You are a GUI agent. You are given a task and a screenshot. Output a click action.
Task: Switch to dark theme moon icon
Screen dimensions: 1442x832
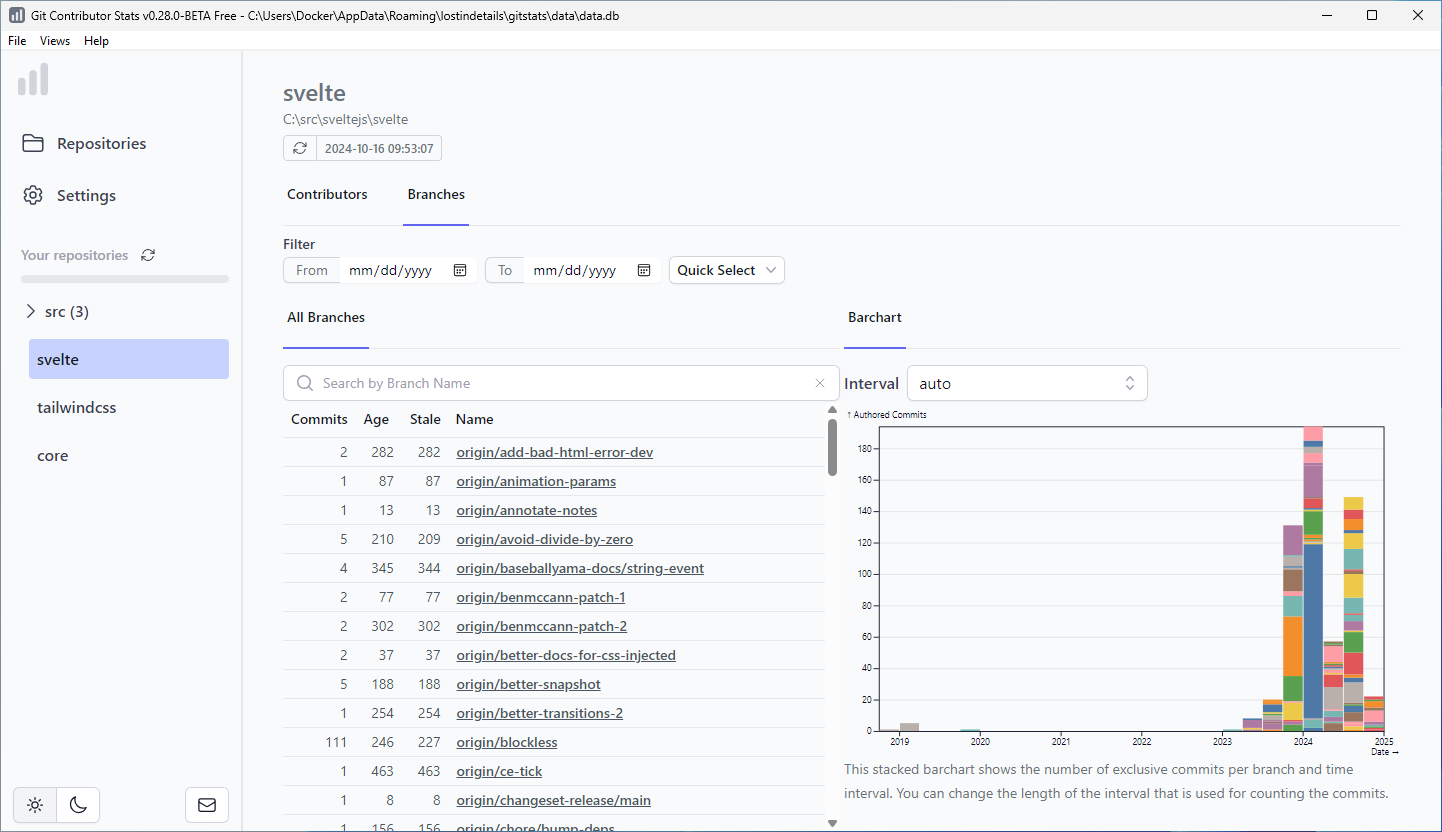pos(78,804)
